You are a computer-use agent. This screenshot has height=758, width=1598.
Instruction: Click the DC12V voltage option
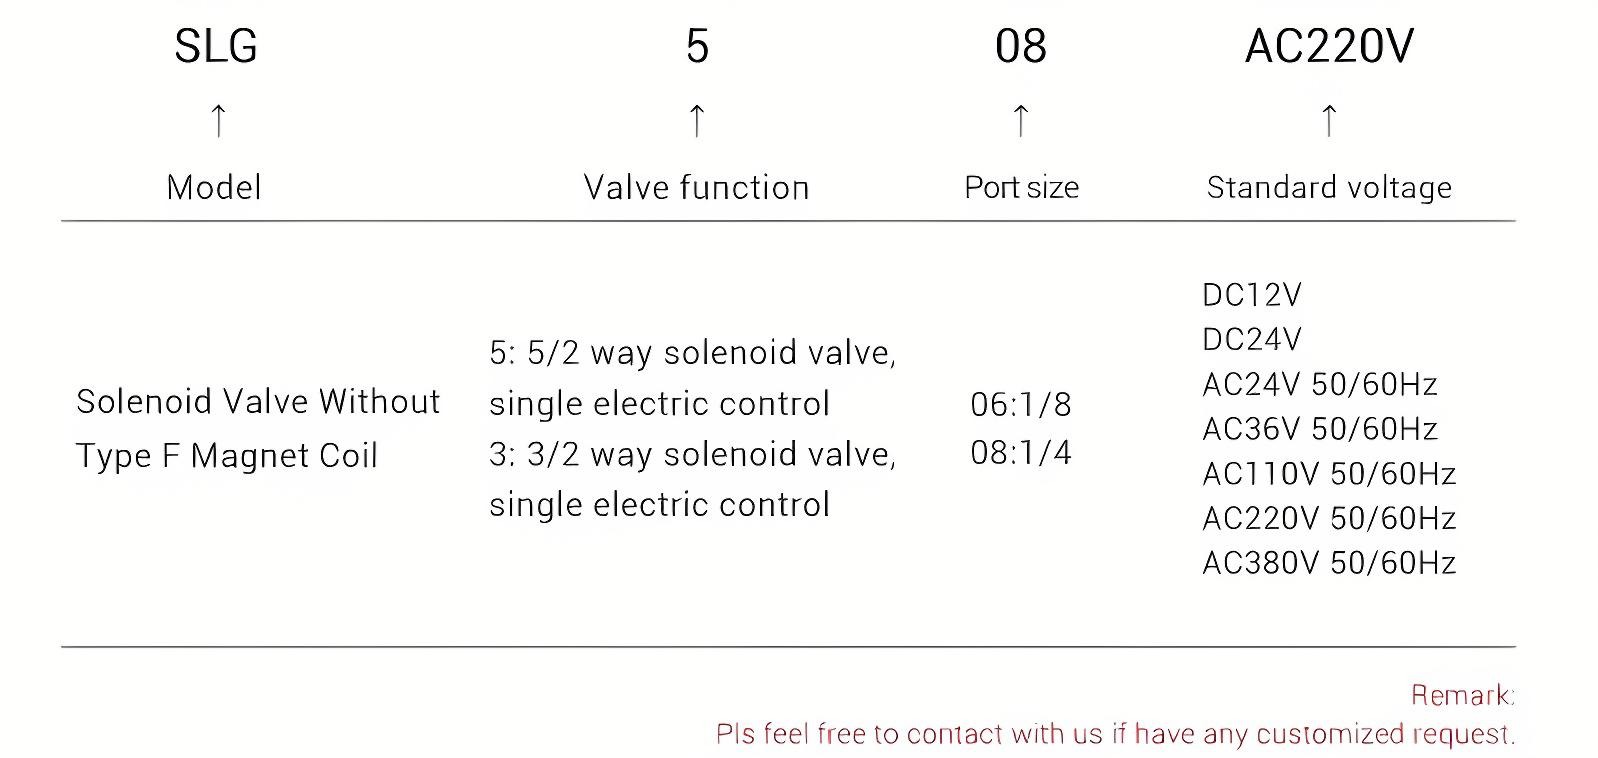point(1252,295)
